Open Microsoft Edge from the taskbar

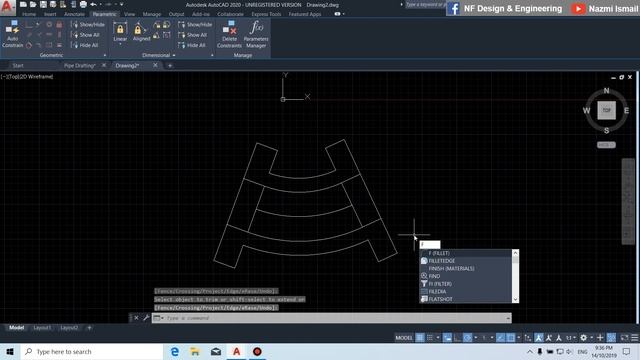click(x=175, y=351)
